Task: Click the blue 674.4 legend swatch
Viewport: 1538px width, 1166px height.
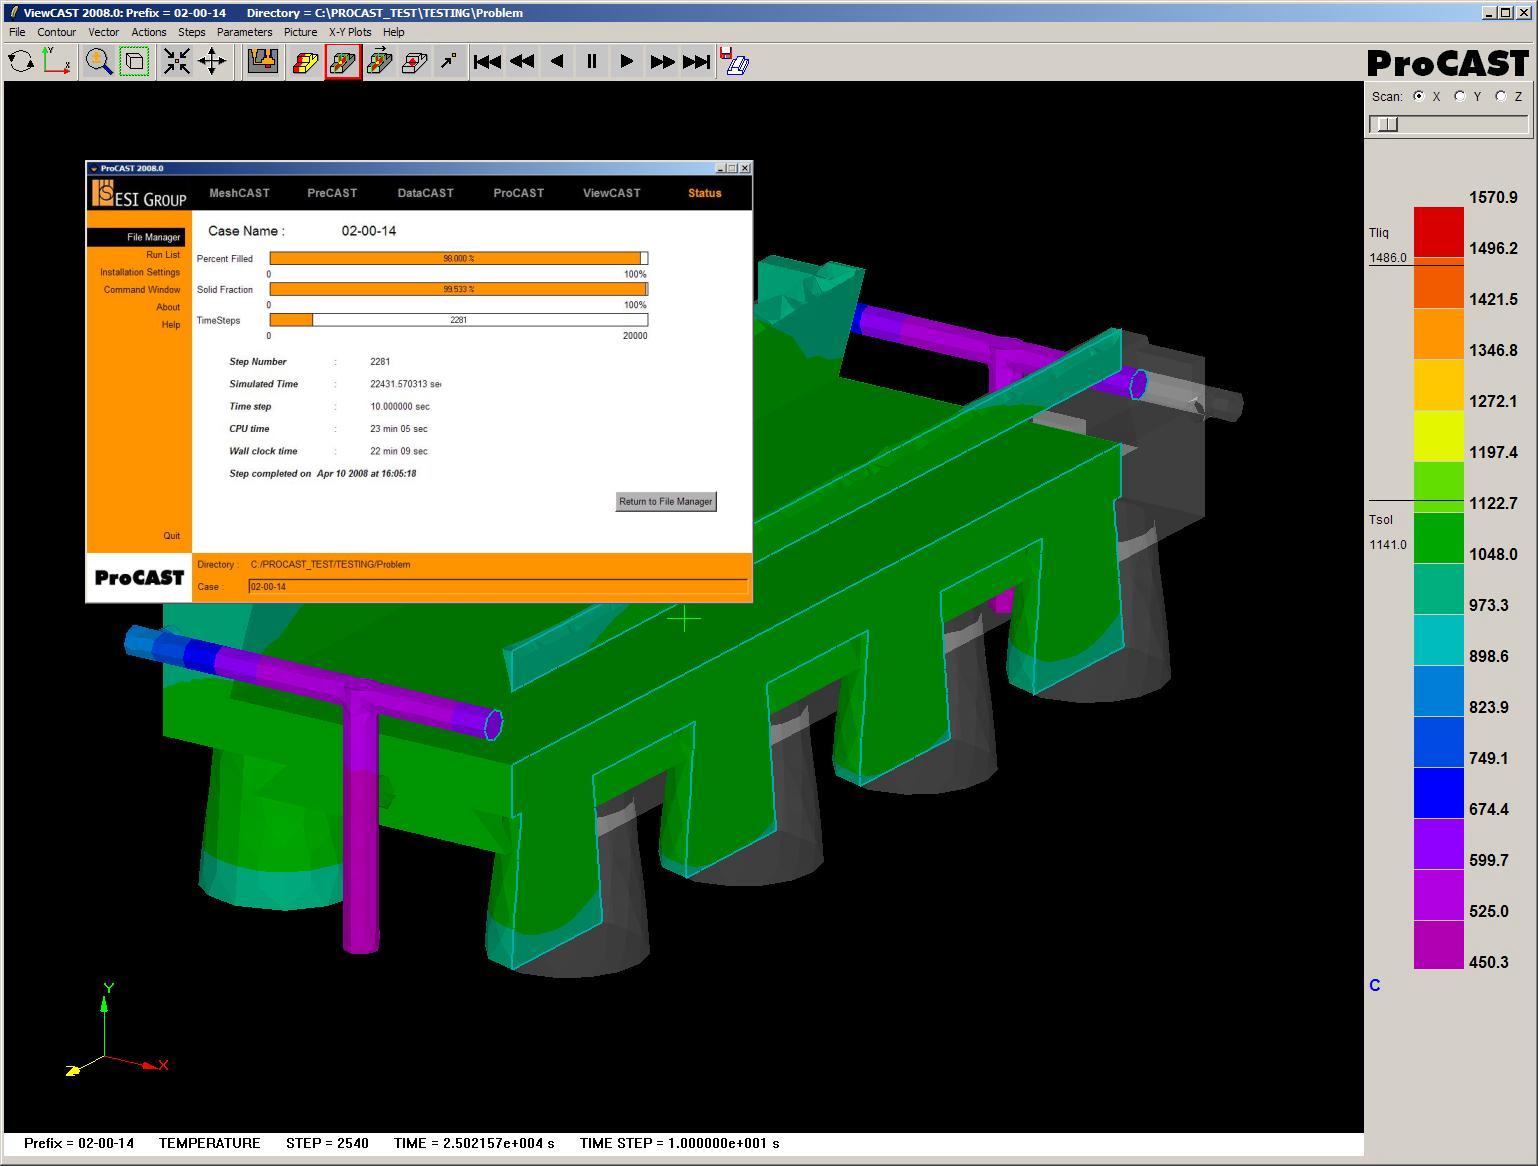Action: point(1439,793)
